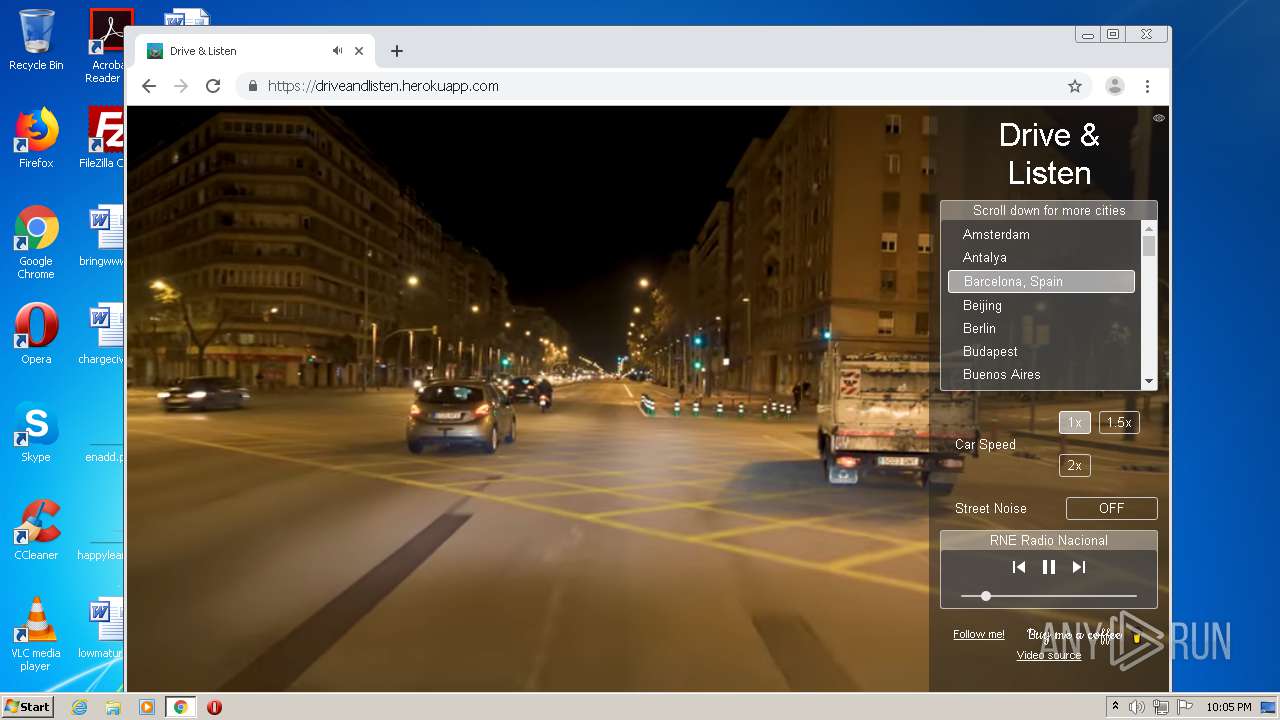Click the address bar URL
Viewport: 1280px width, 720px height.
pyautogui.click(x=383, y=86)
